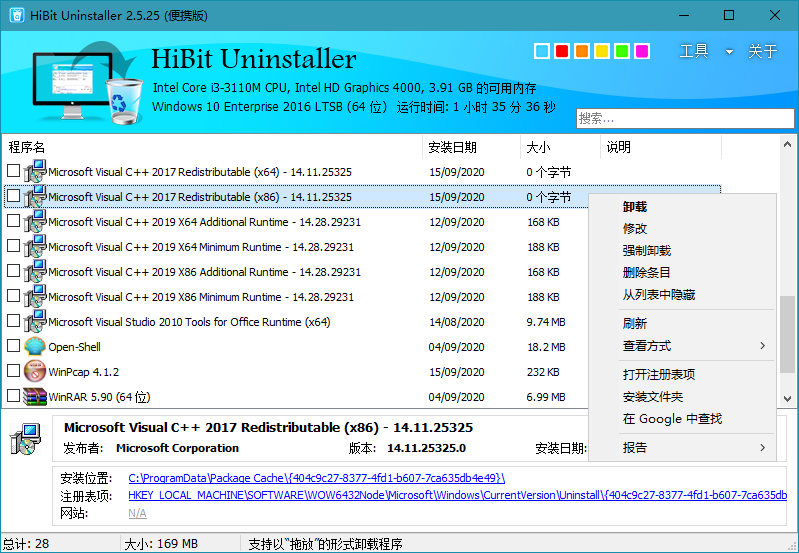Select the Open-Shell checkbox
This screenshot has width=799, height=553.
(x=14, y=346)
